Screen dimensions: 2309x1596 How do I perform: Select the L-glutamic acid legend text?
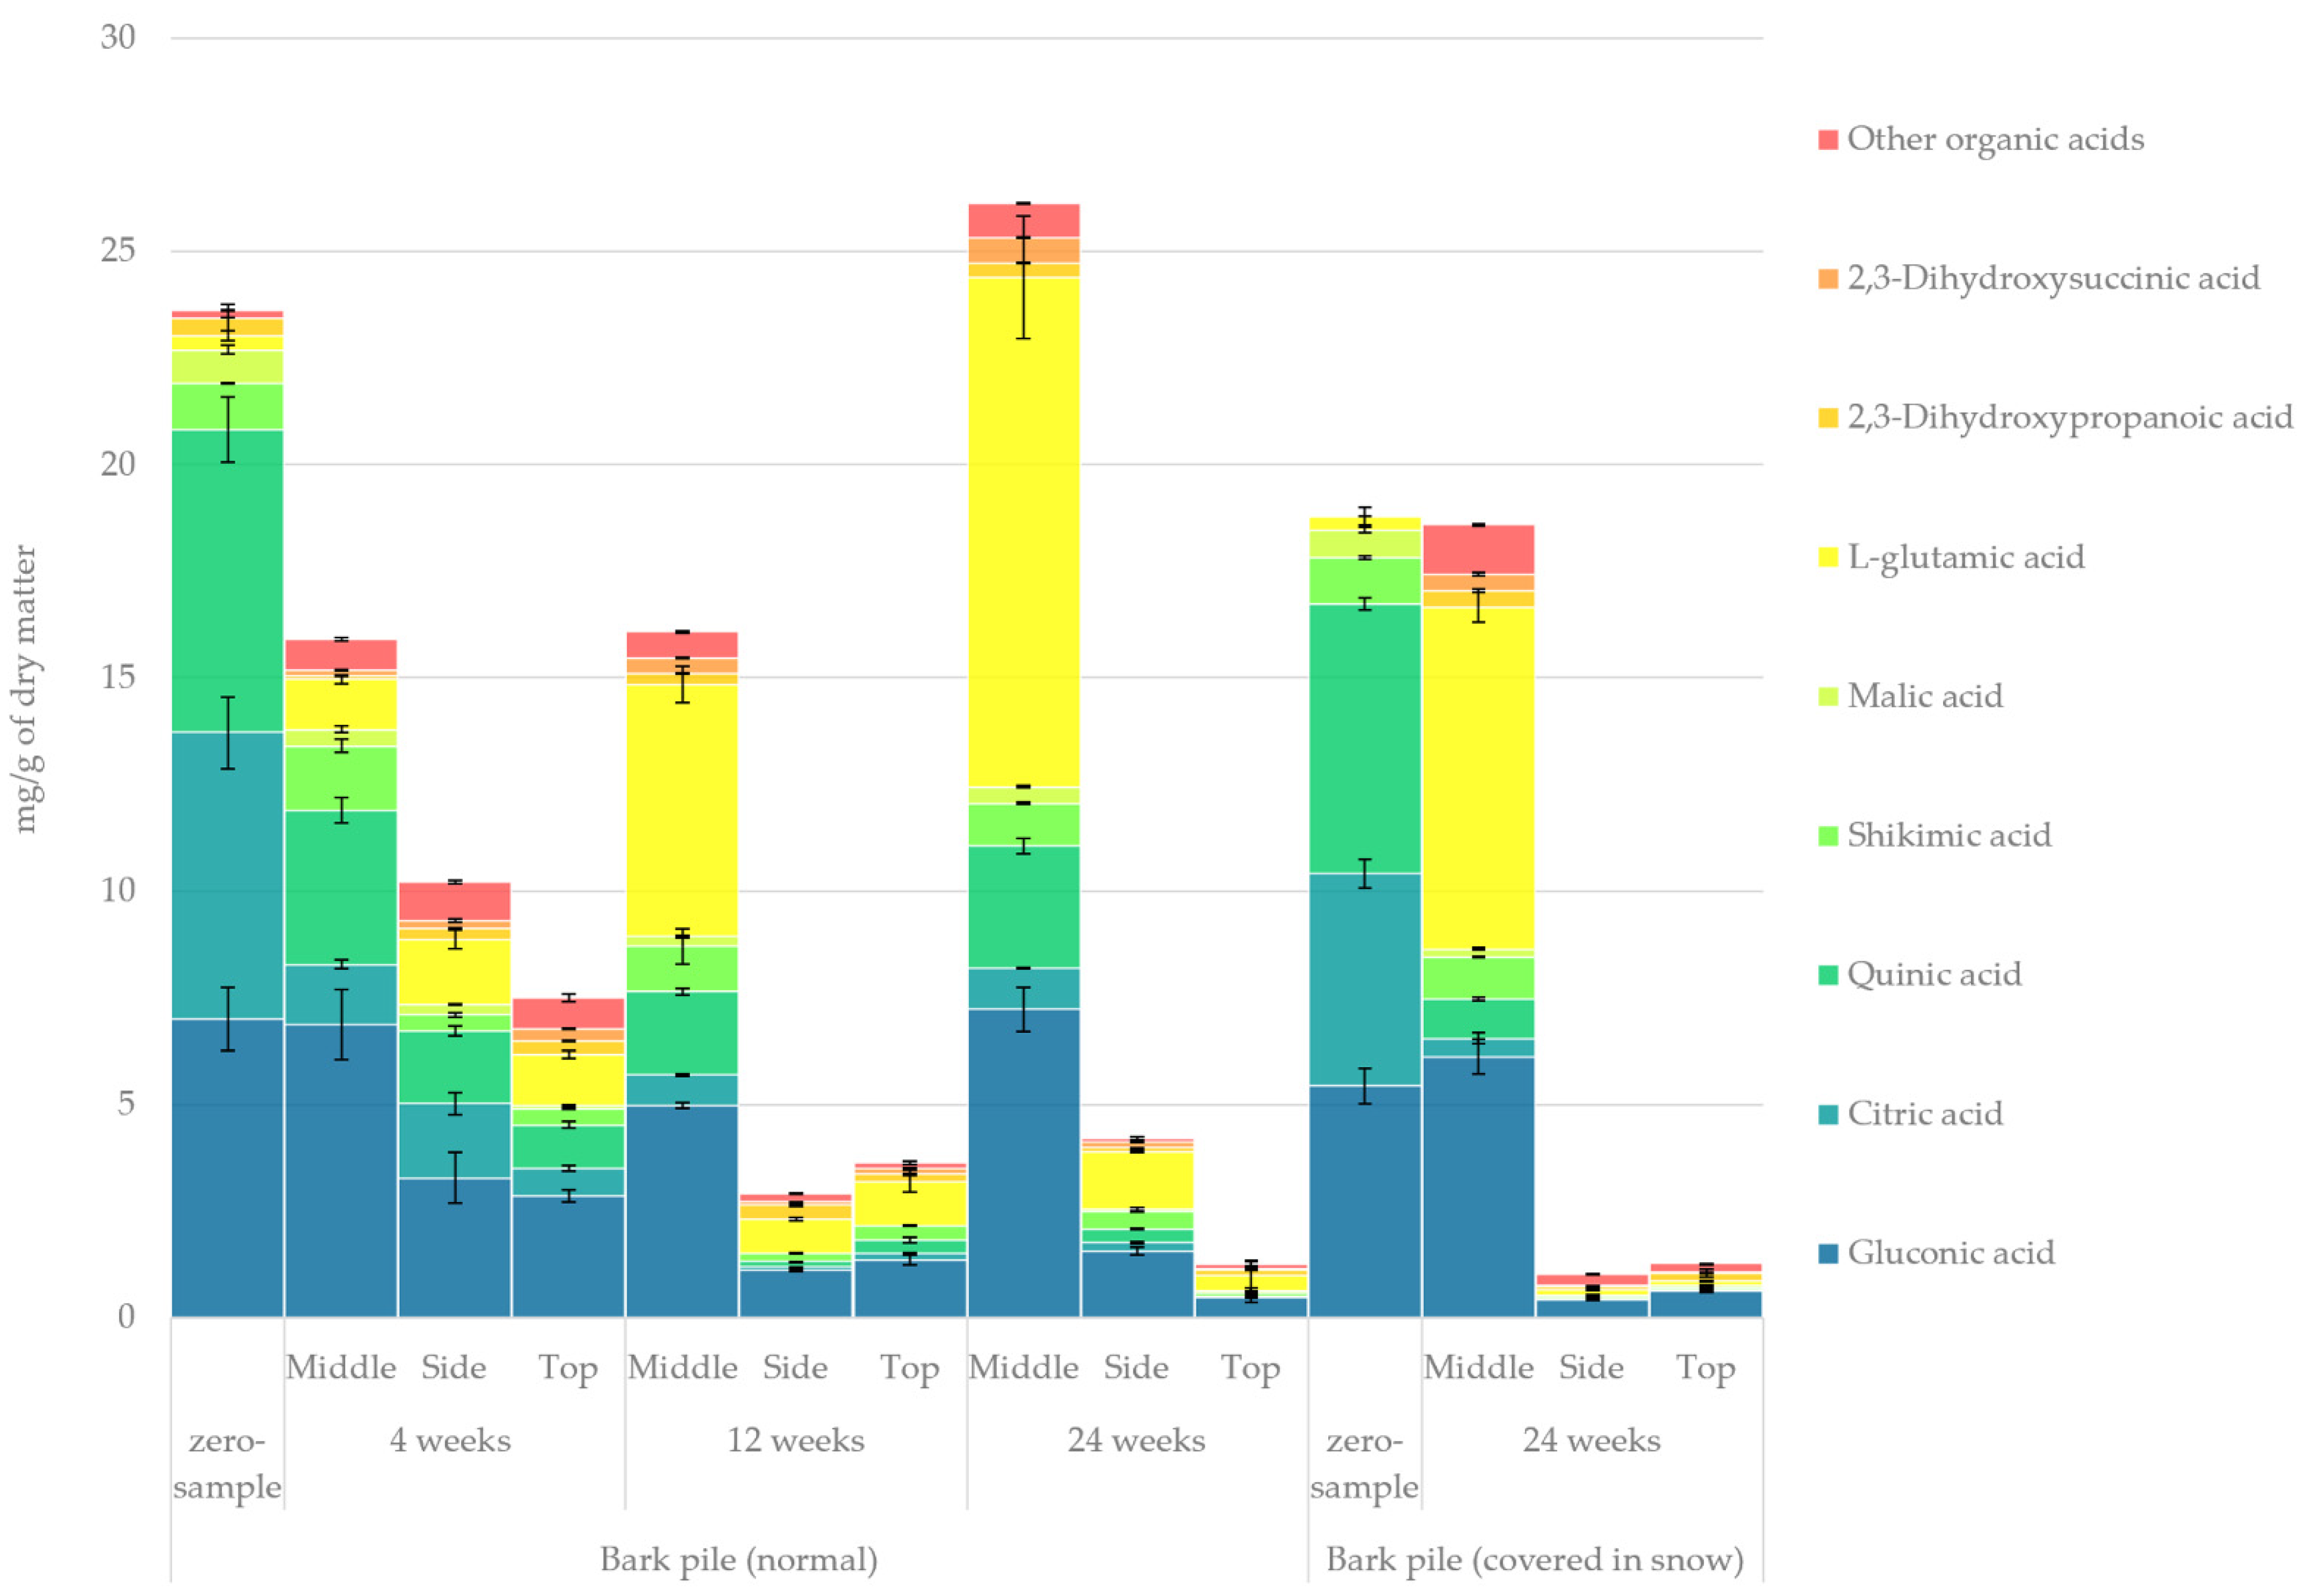pyautogui.click(x=1965, y=558)
